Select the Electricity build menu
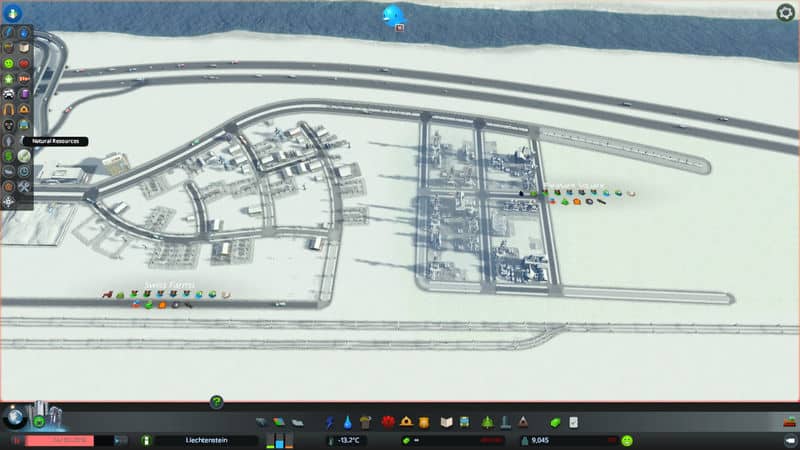The image size is (800, 450). (x=330, y=422)
